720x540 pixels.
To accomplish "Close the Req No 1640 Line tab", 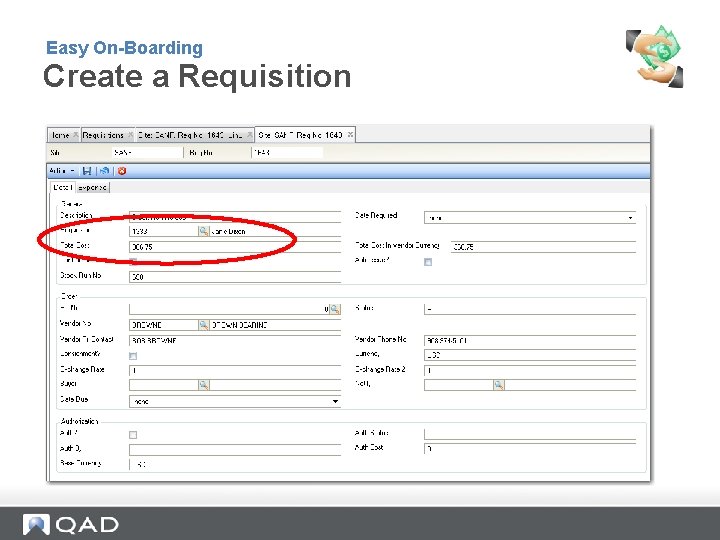I will pyautogui.click(x=250, y=135).
